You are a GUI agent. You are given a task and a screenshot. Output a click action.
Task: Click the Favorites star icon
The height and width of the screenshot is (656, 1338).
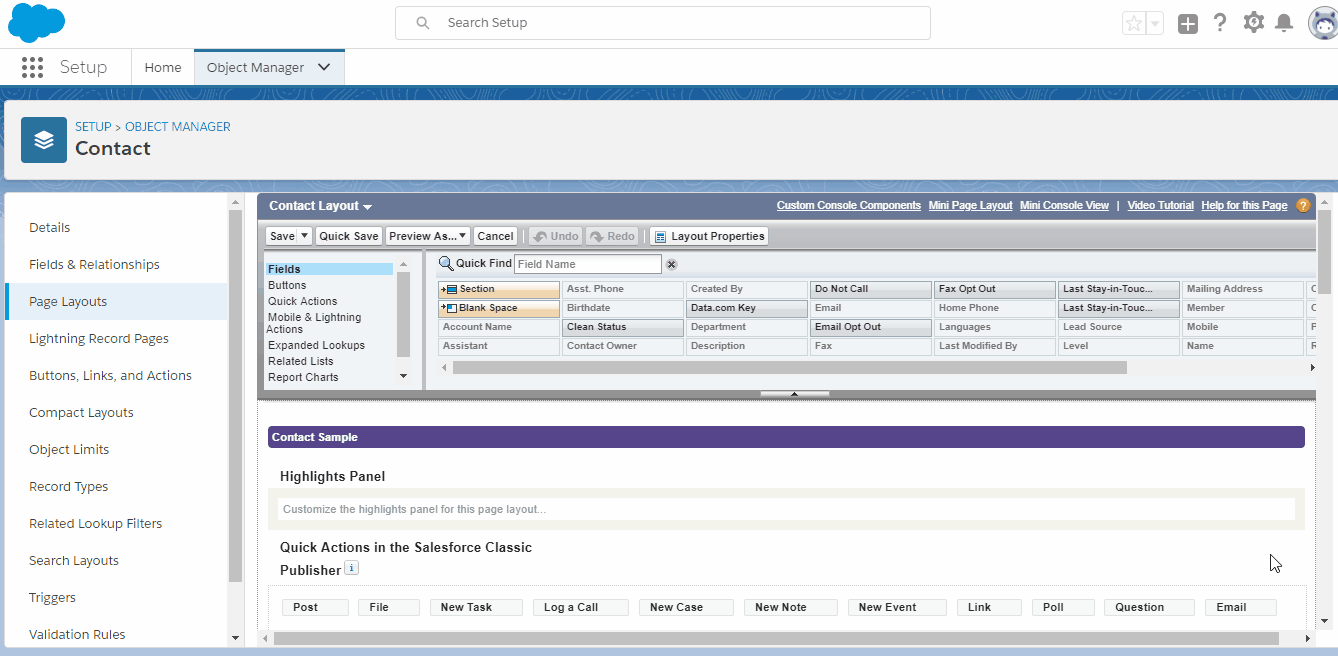pyautogui.click(x=1133, y=23)
